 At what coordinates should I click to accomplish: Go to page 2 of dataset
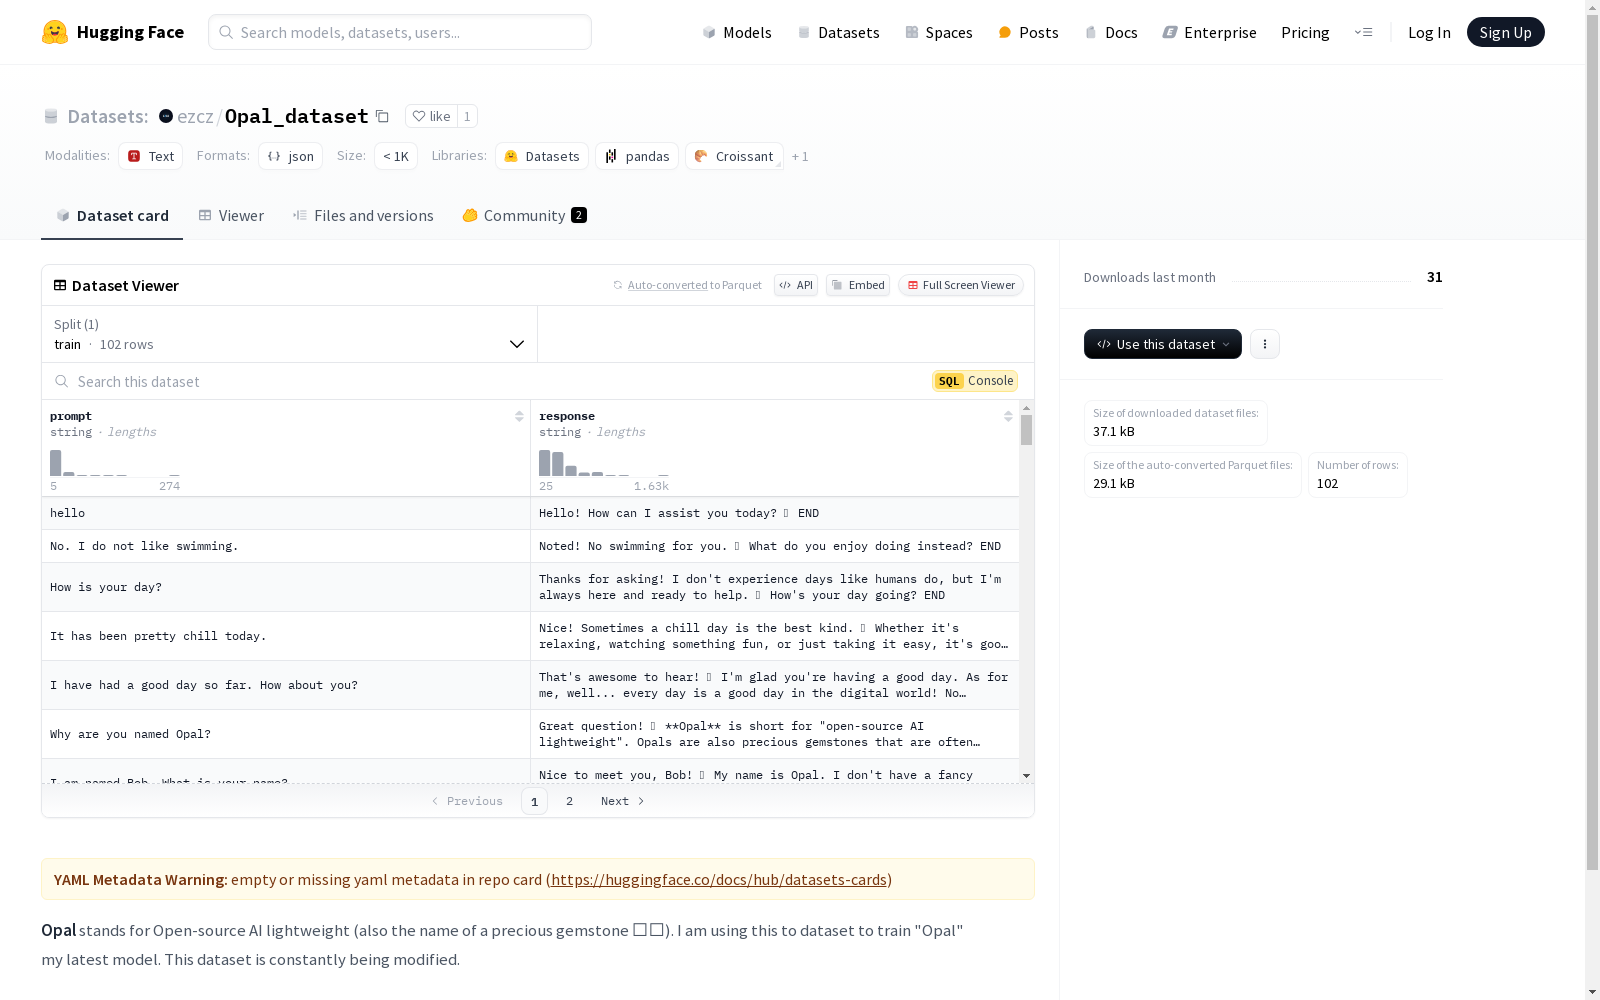[570, 801]
